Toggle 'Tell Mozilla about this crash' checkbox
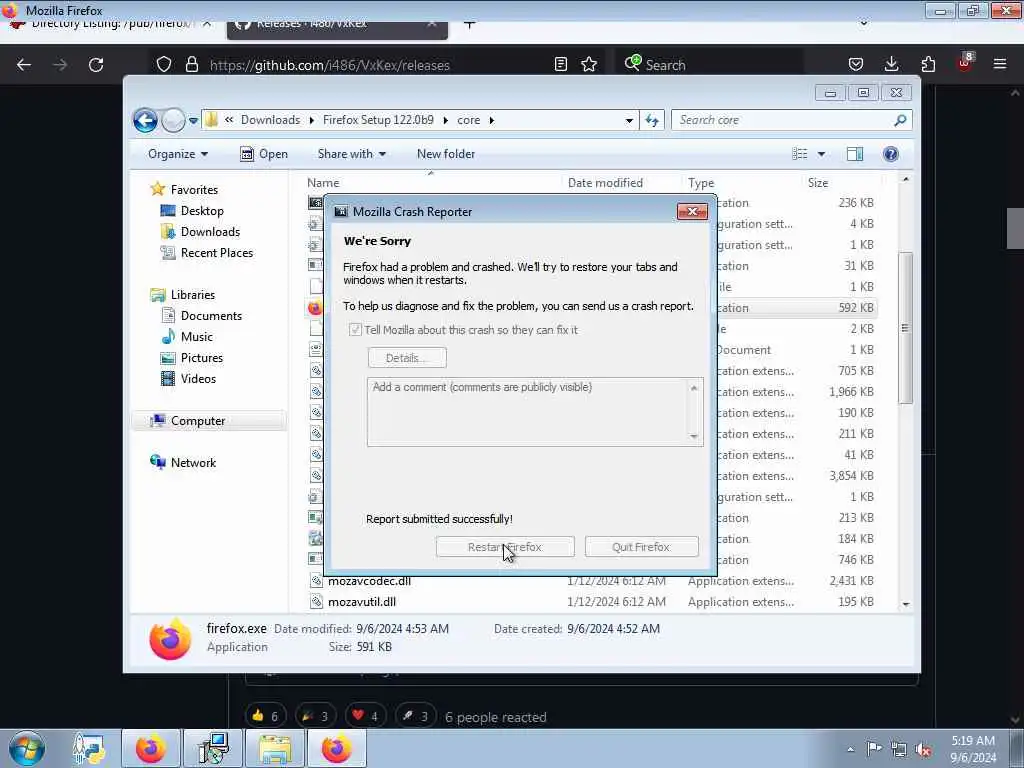Image resolution: width=1024 pixels, height=768 pixels. point(355,330)
